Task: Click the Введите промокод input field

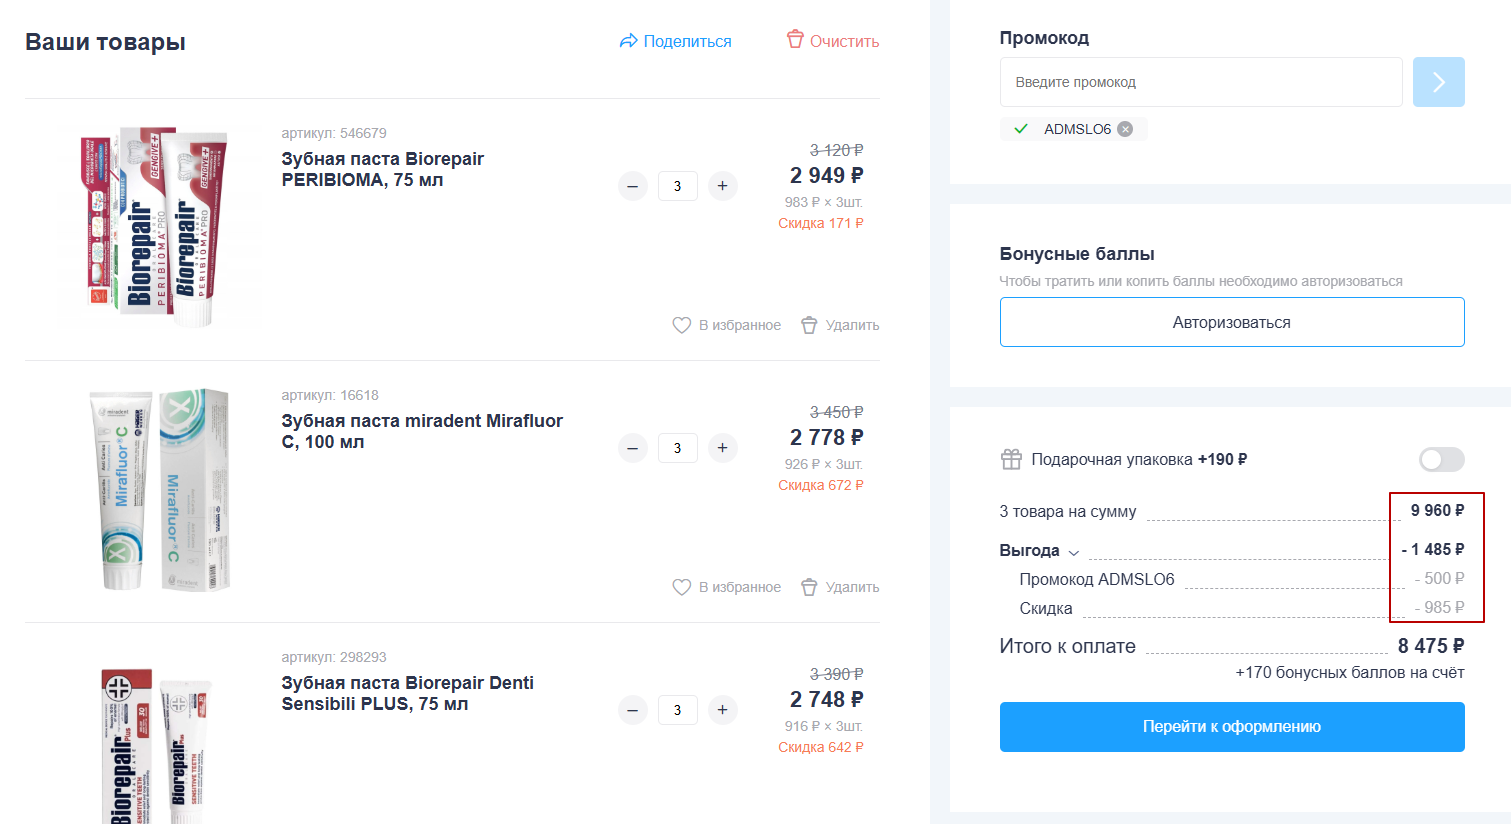Action: 1201,82
